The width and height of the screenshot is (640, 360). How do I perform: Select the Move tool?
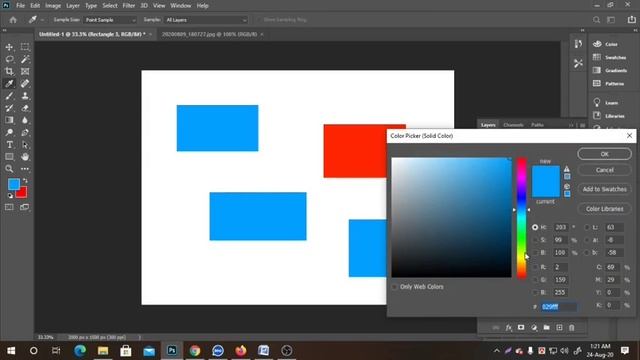(x=9, y=47)
